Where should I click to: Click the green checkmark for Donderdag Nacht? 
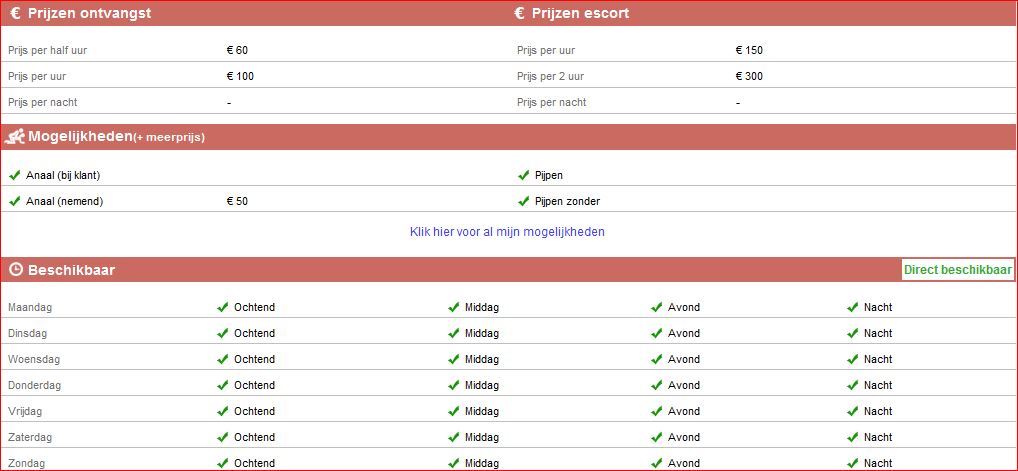point(853,385)
